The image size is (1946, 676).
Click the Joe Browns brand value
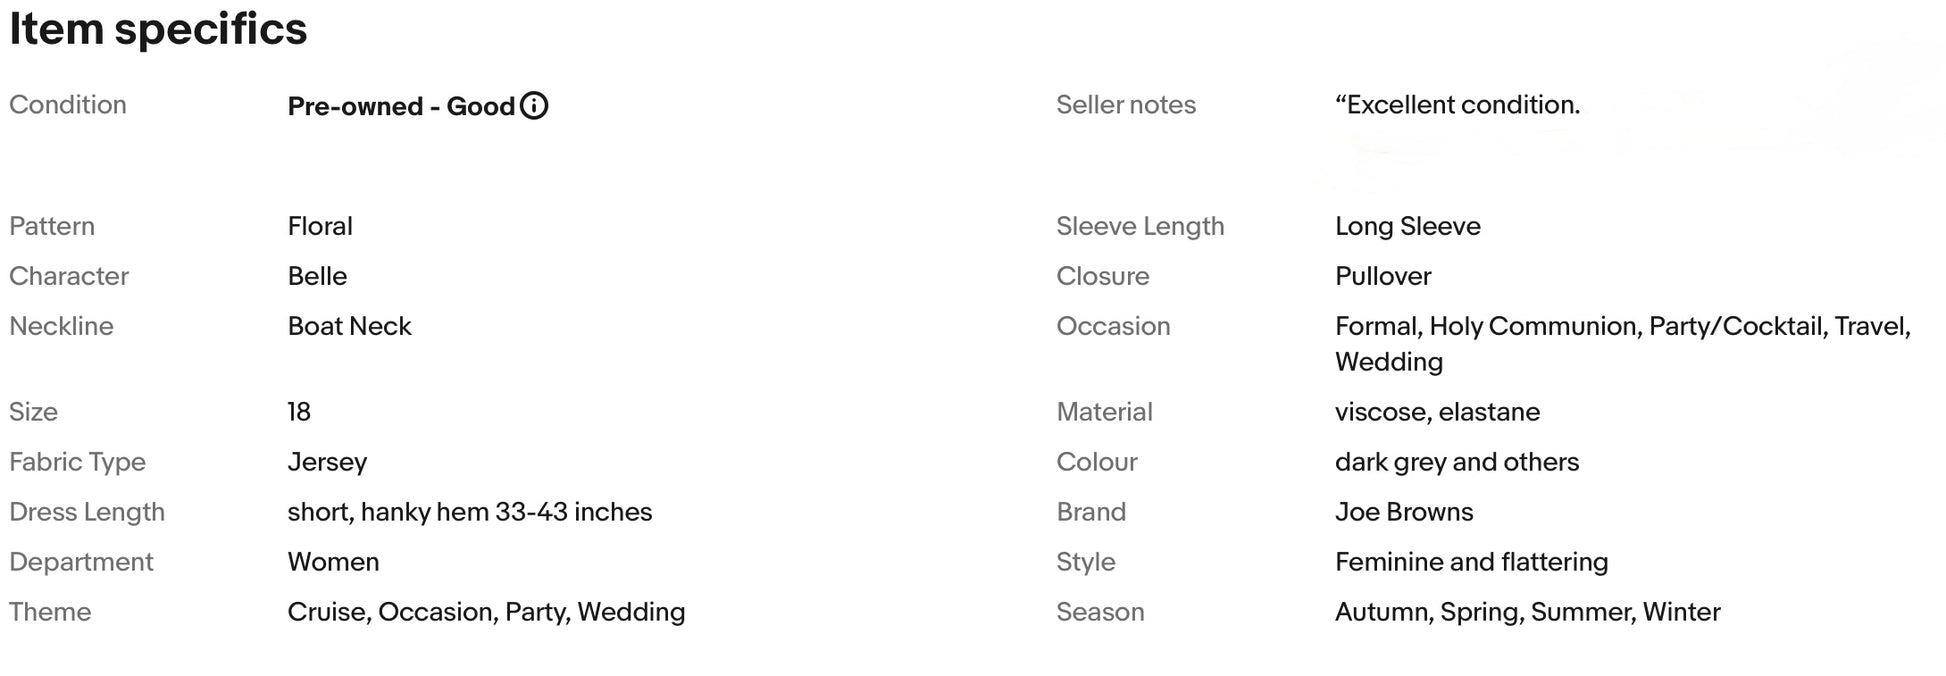tap(1403, 512)
